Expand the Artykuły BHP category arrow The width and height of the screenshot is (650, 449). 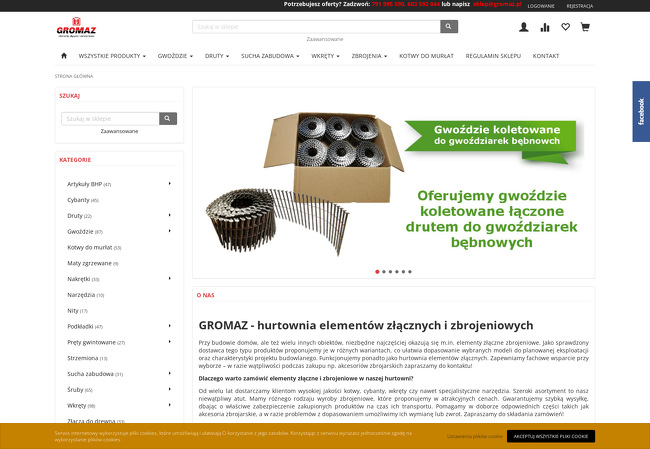point(170,183)
